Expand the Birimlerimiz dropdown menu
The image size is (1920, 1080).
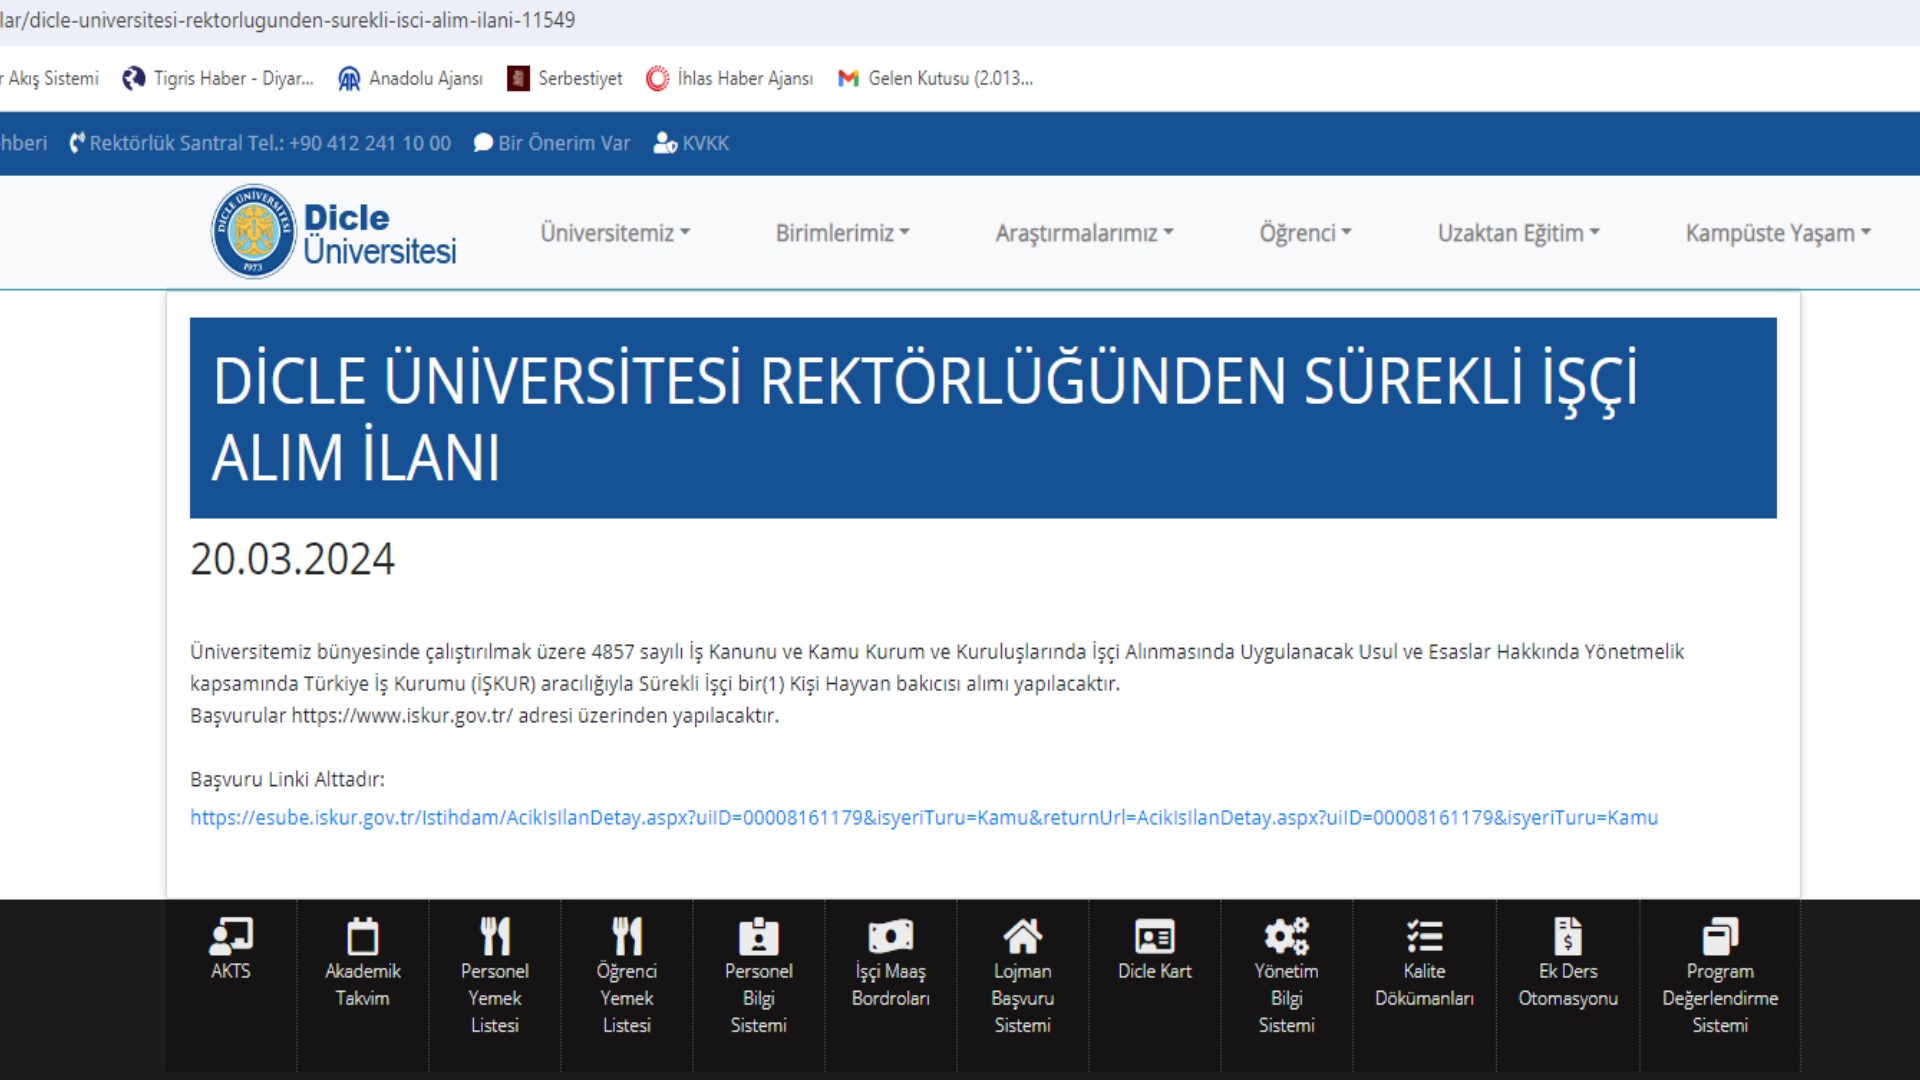pyautogui.click(x=842, y=233)
